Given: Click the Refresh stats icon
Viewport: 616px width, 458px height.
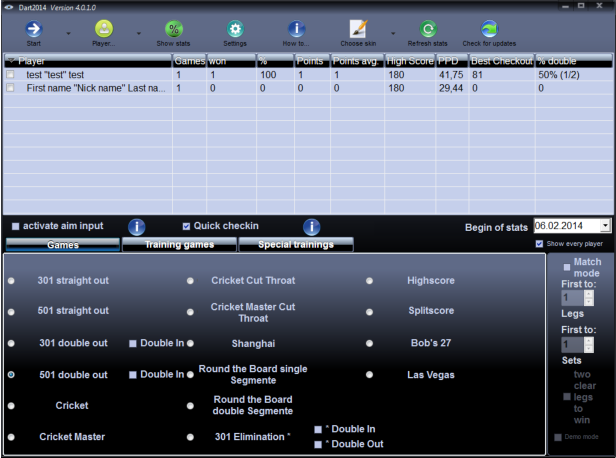Looking at the screenshot, I should coord(428,29).
